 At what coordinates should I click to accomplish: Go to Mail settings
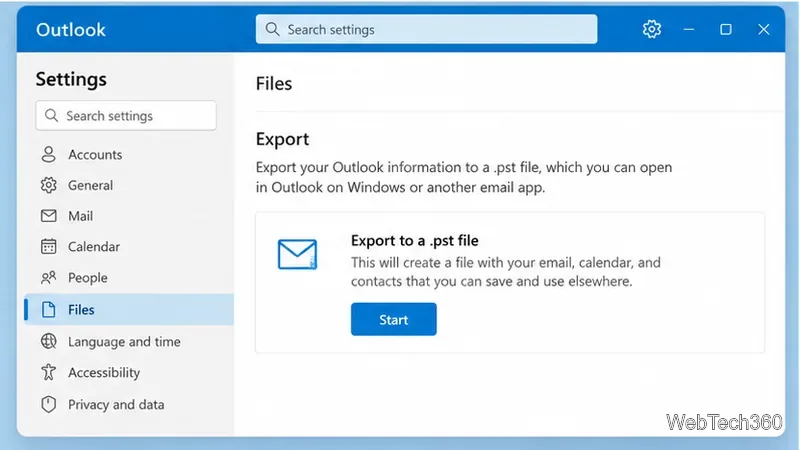pyautogui.click(x=129, y=216)
